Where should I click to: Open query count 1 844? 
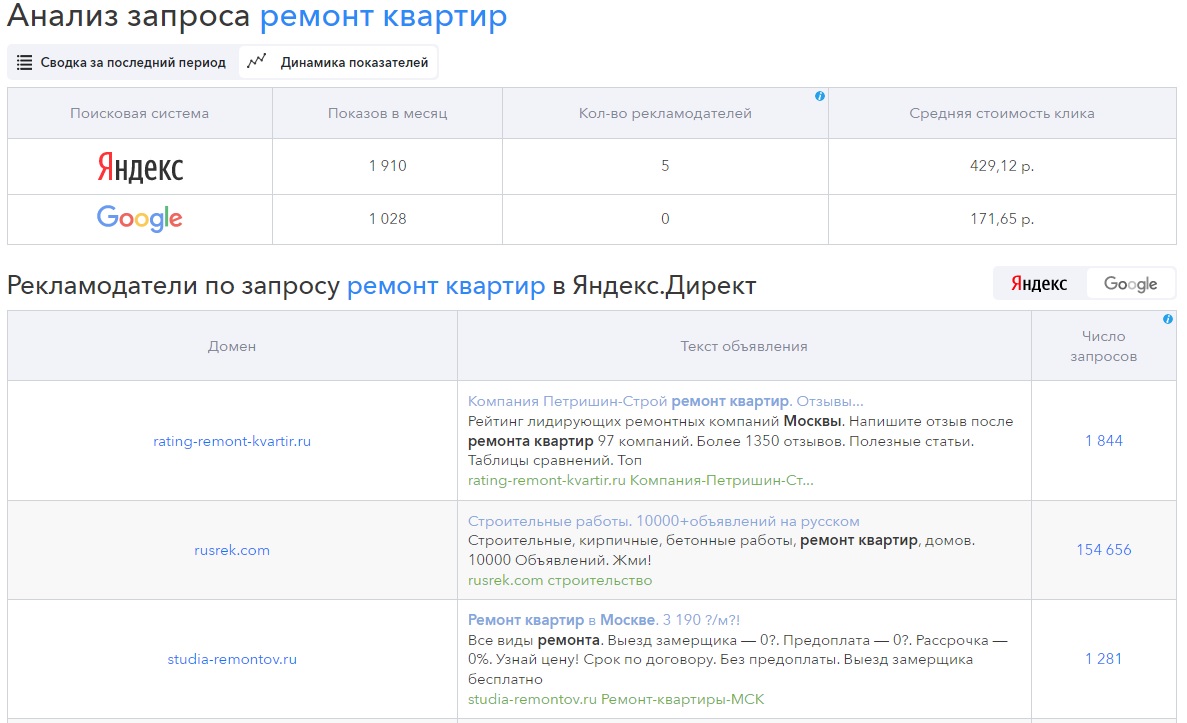[1104, 441]
